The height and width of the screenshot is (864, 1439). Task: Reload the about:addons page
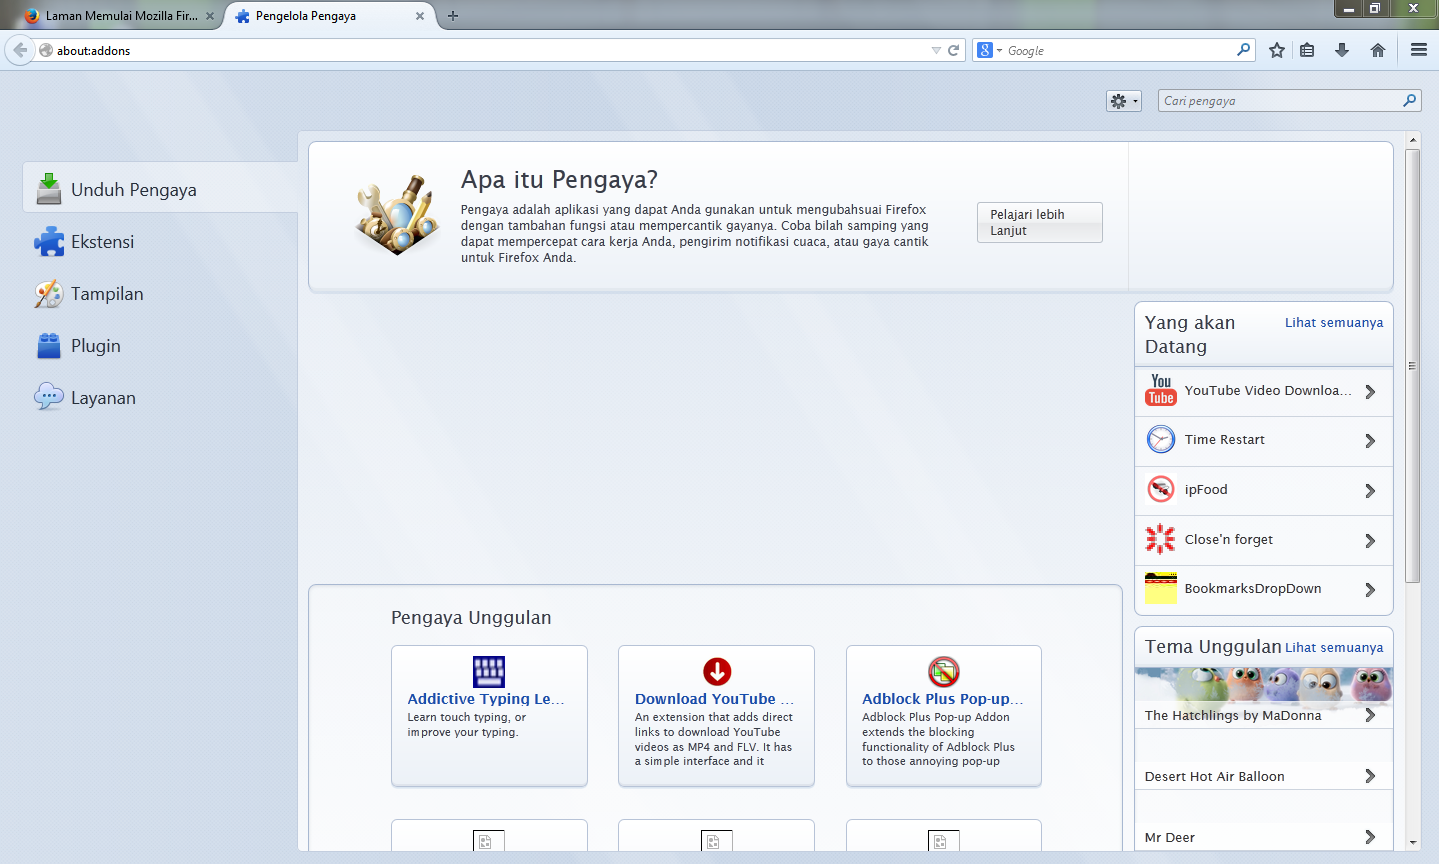pos(954,50)
